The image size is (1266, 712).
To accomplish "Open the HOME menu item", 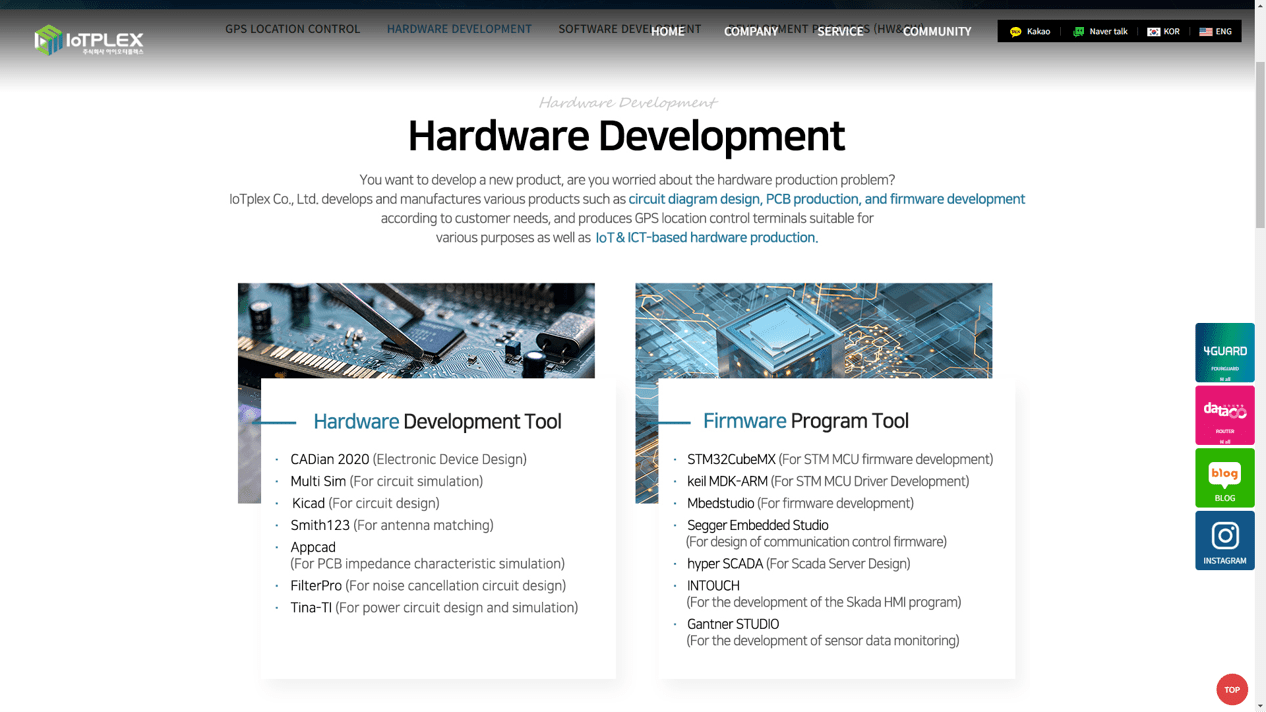I will 667,32.
